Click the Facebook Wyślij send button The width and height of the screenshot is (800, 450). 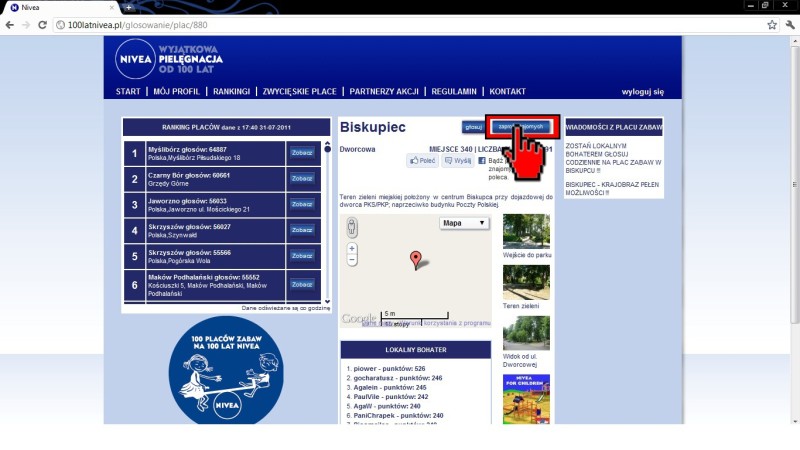click(458, 161)
